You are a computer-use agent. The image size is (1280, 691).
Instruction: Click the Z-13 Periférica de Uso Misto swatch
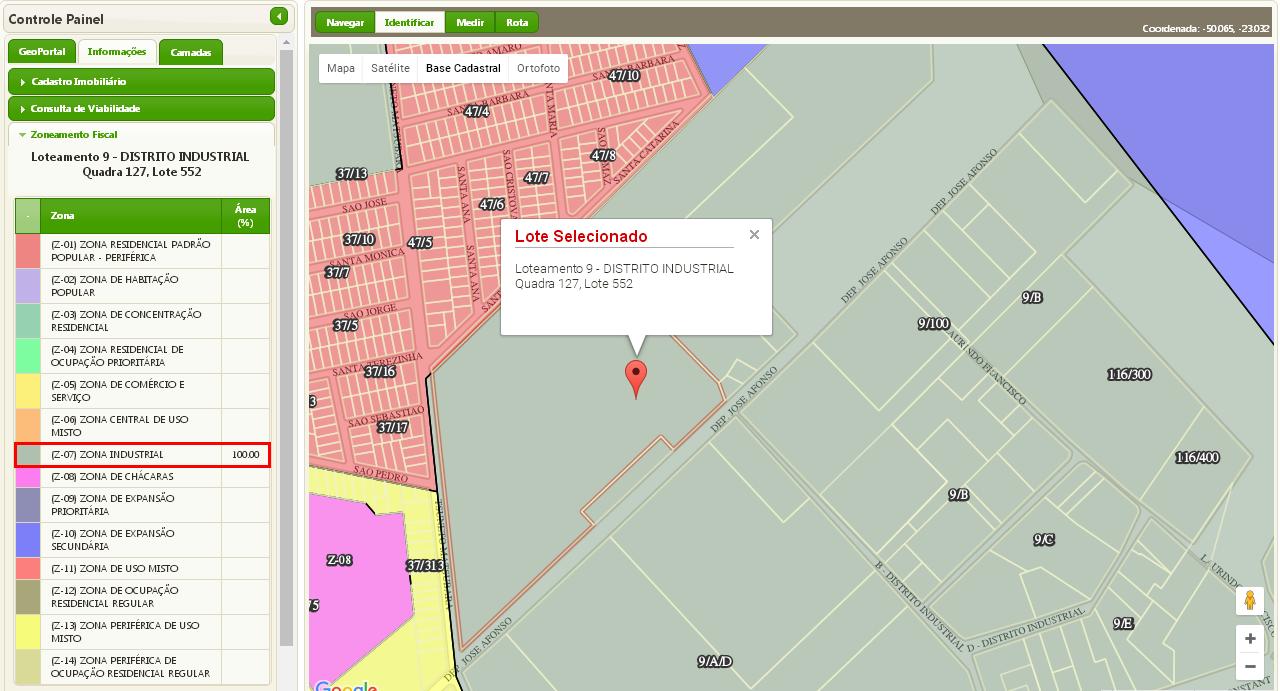click(x=28, y=632)
